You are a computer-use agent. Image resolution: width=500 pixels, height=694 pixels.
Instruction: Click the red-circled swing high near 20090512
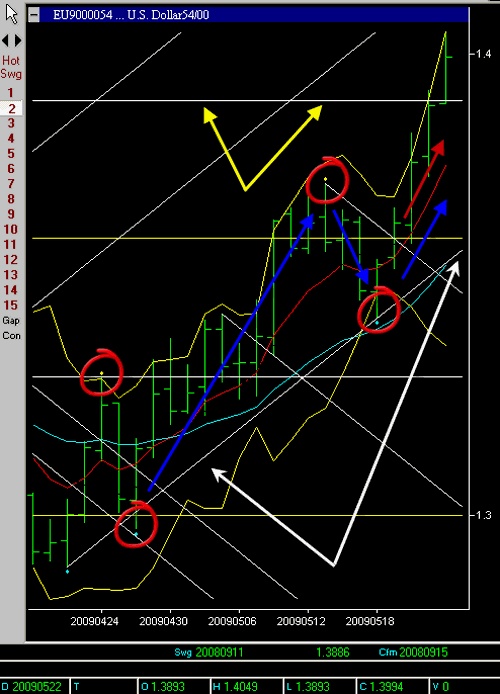[x=327, y=180]
